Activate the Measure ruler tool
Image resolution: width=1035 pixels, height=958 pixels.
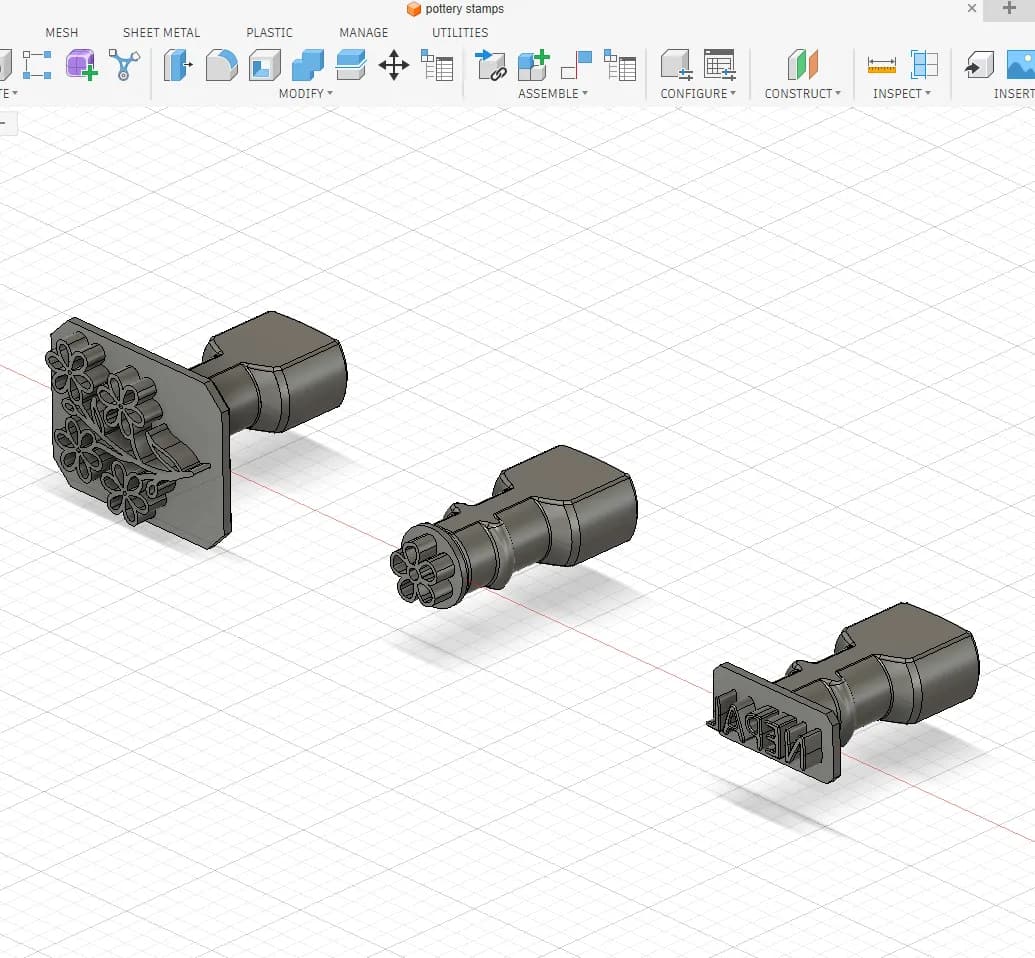882,65
